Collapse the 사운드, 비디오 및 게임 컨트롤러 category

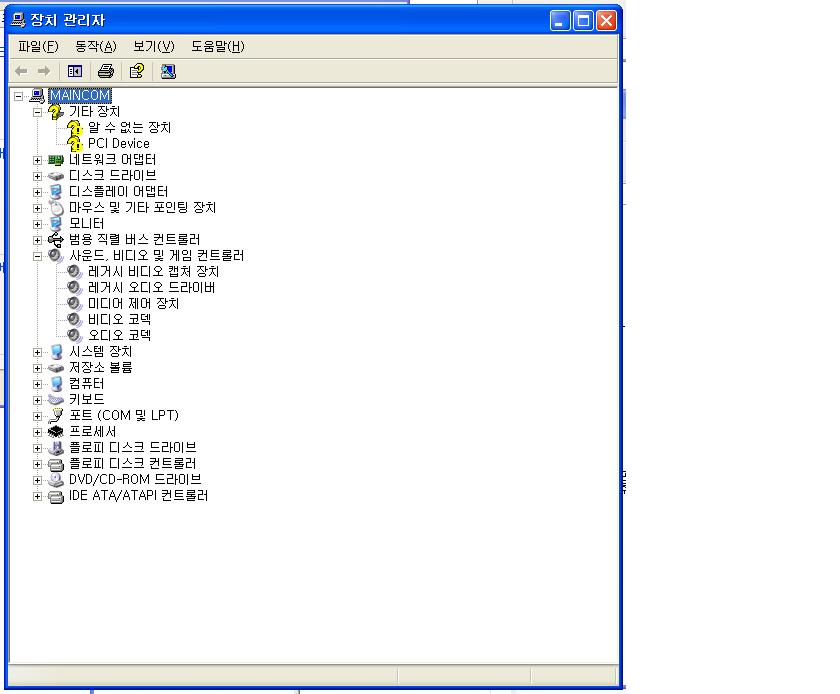[37, 256]
